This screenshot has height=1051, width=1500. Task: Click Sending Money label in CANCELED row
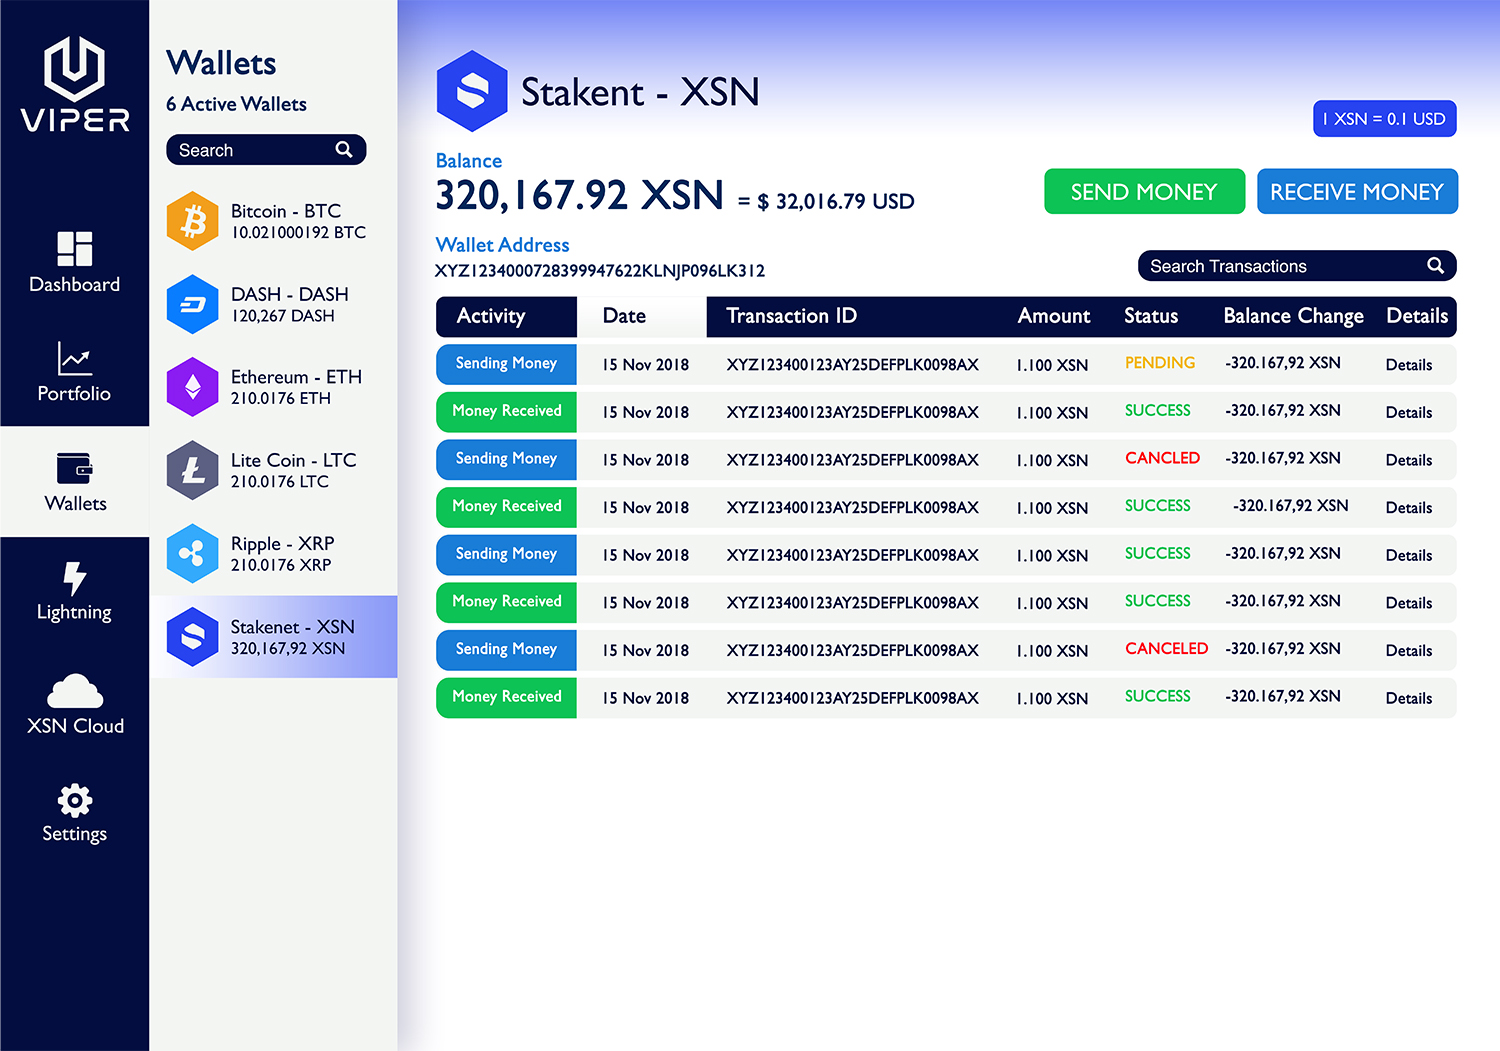(x=506, y=649)
